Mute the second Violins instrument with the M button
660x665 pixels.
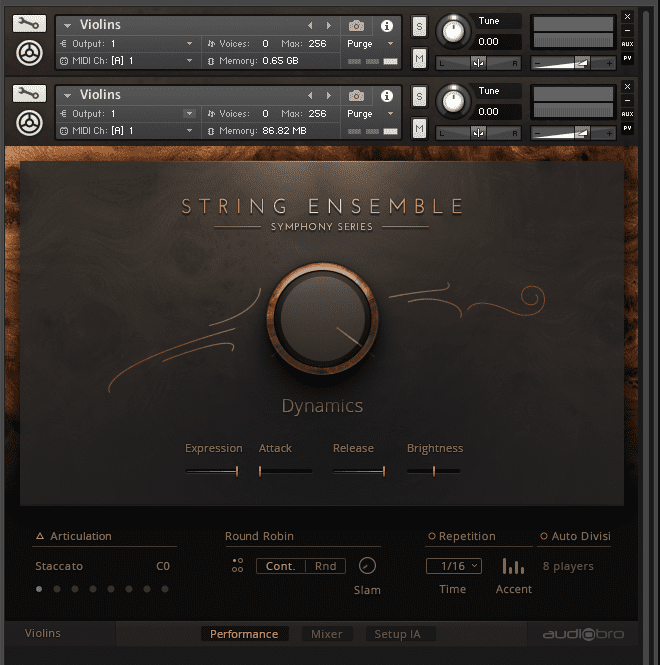click(419, 128)
